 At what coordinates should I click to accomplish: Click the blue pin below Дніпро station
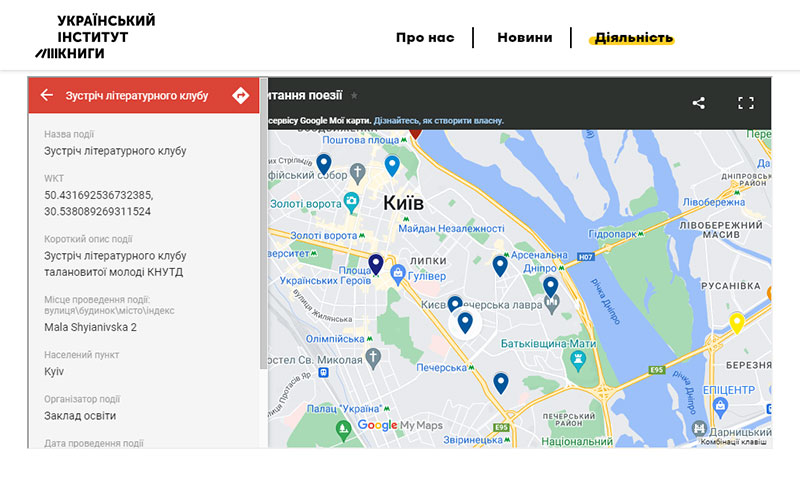click(x=550, y=288)
